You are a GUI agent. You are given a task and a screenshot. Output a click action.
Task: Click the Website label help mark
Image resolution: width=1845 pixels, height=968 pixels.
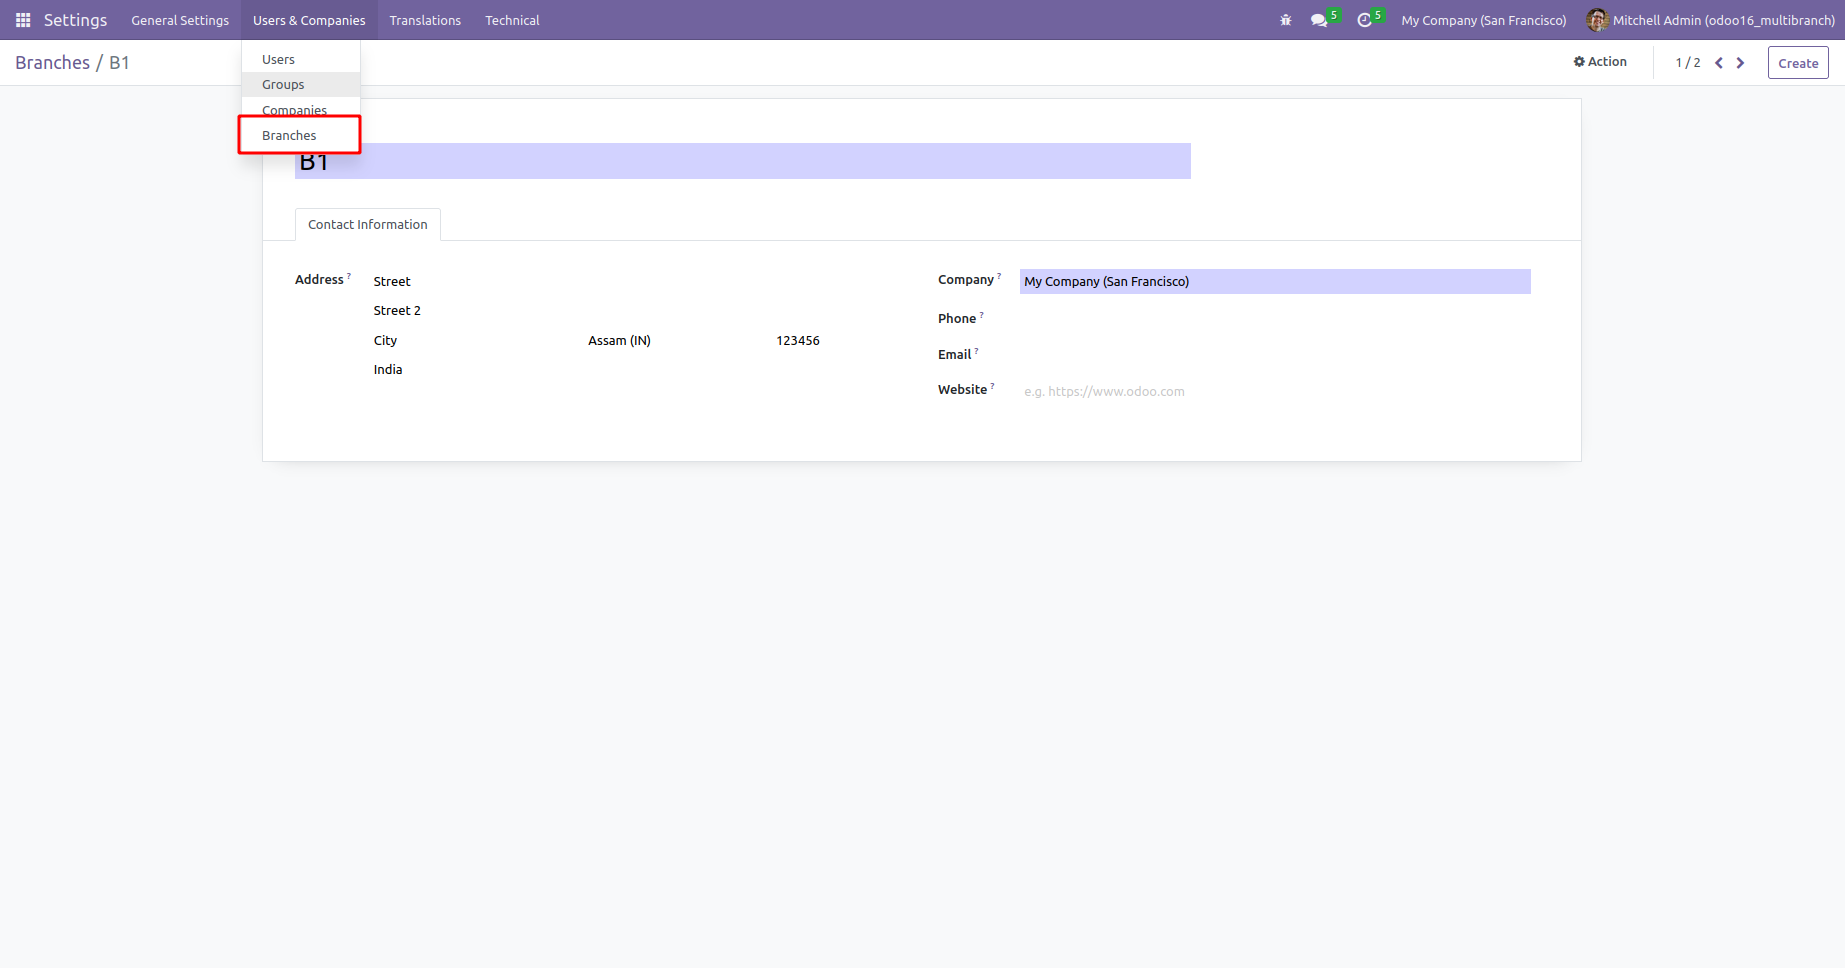[x=992, y=386]
